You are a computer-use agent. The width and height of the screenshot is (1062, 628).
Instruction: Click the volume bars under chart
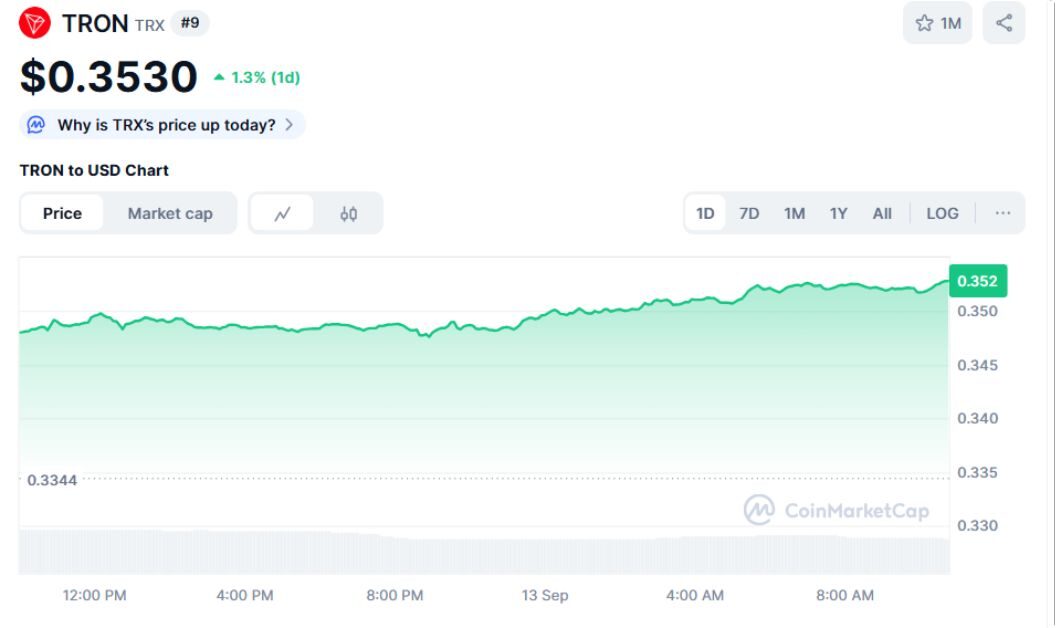pos(480,552)
